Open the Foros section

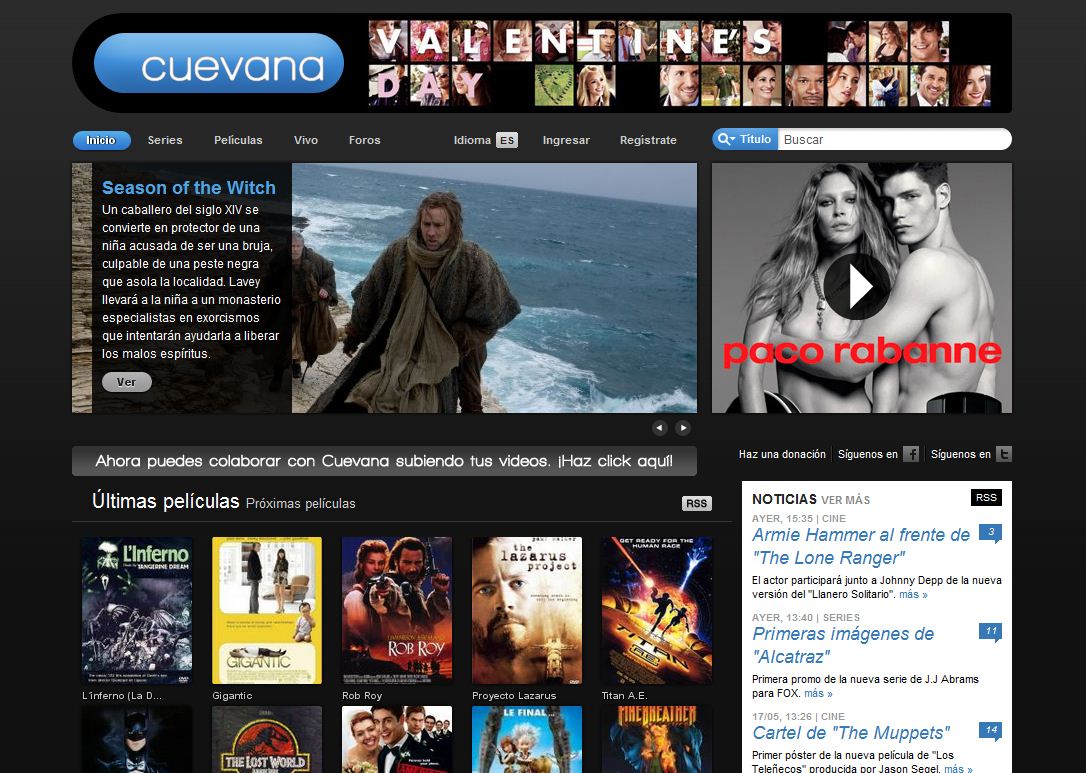point(365,140)
